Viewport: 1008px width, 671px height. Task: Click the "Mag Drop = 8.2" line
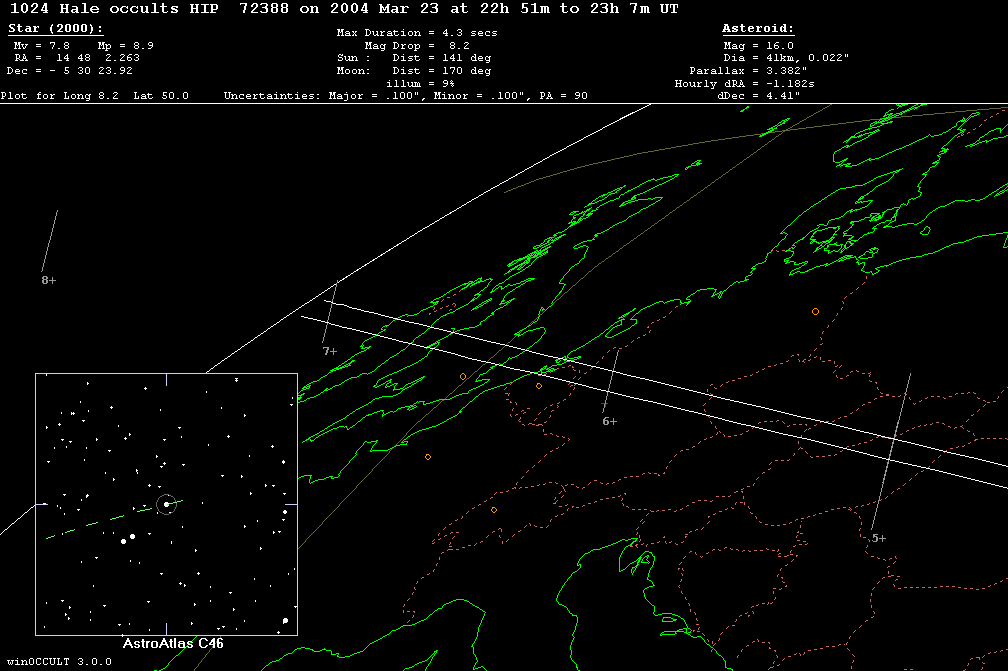[x=417, y=46]
